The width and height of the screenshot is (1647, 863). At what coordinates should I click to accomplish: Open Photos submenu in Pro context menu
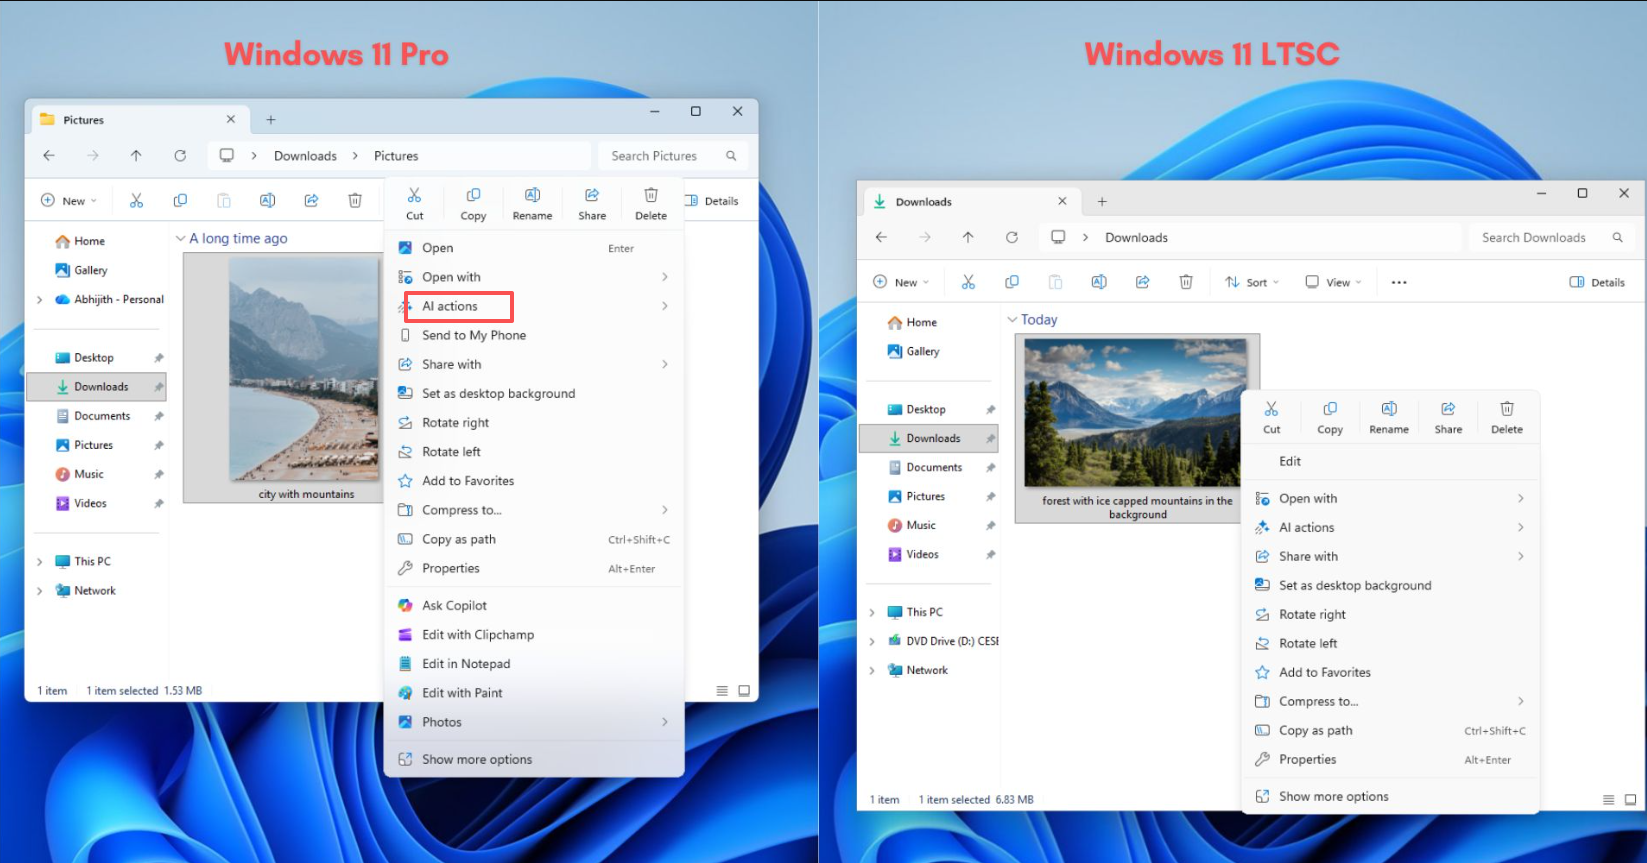tap(534, 721)
